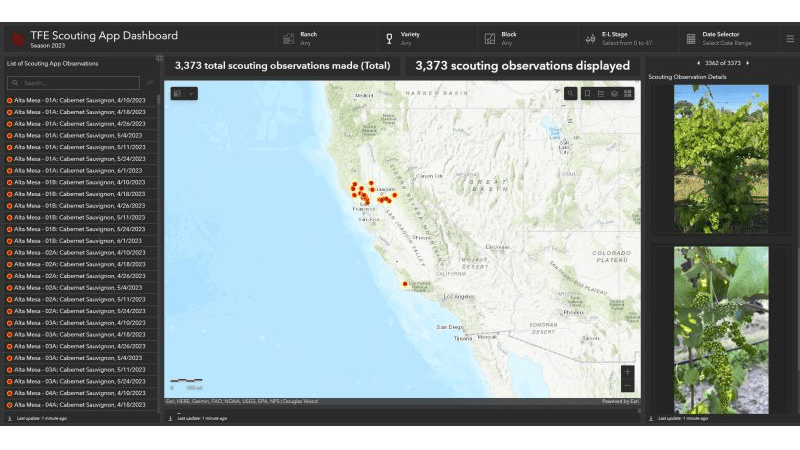800x450 pixels.
Task: Click the Date Selector calendar icon
Action: [x=691, y=39]
